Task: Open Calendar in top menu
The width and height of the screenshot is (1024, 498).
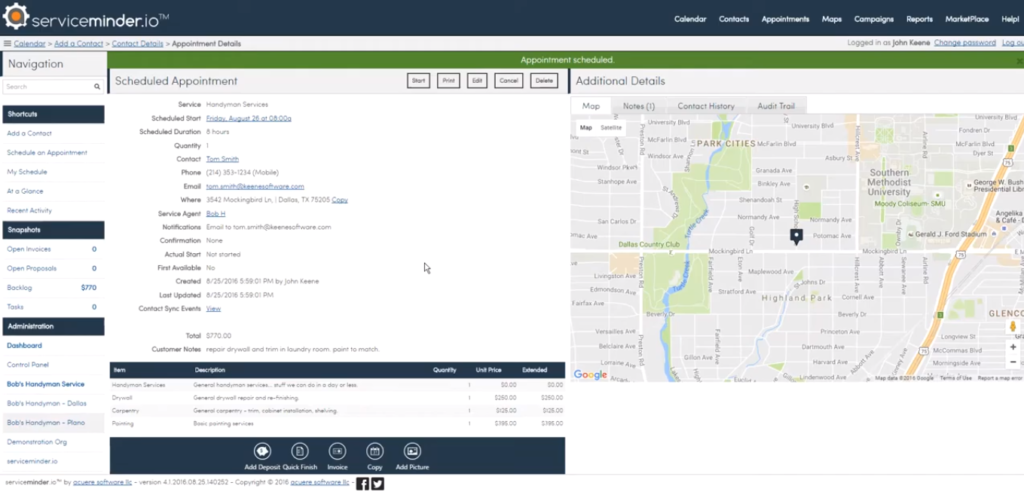Action: pyautogui.click(x=690, y=19)
